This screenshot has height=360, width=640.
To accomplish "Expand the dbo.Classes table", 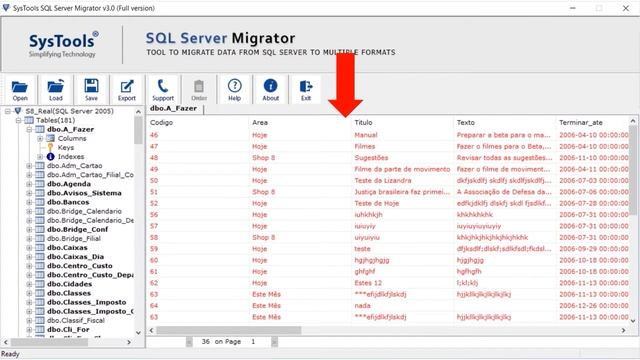I will click(29, 293).
